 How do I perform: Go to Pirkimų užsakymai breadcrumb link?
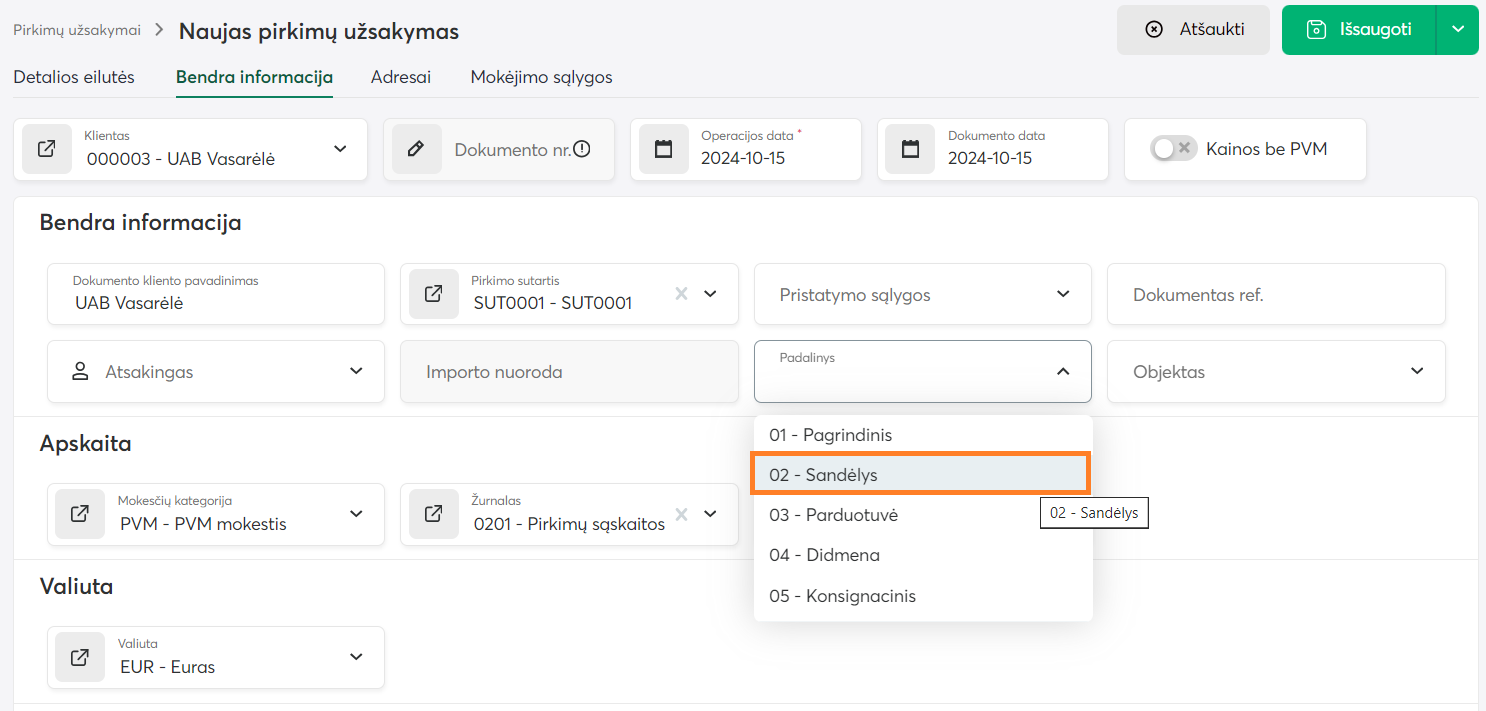click(x=77, y=30)
